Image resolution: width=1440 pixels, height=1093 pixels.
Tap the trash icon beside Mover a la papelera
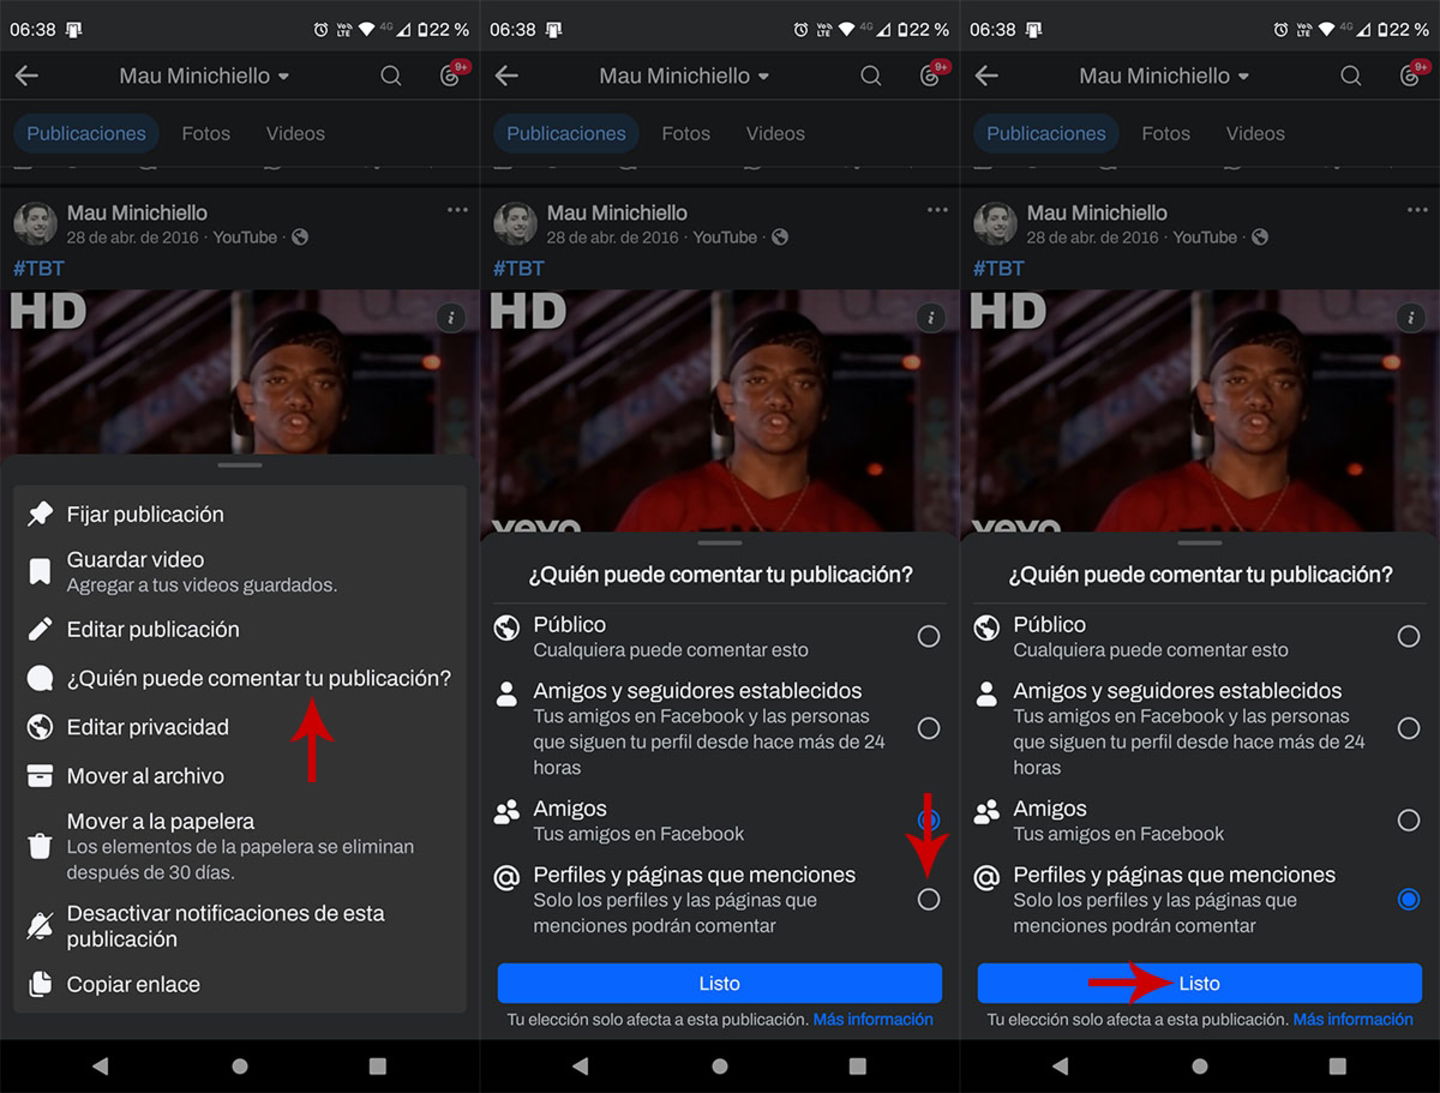(40, 846)
